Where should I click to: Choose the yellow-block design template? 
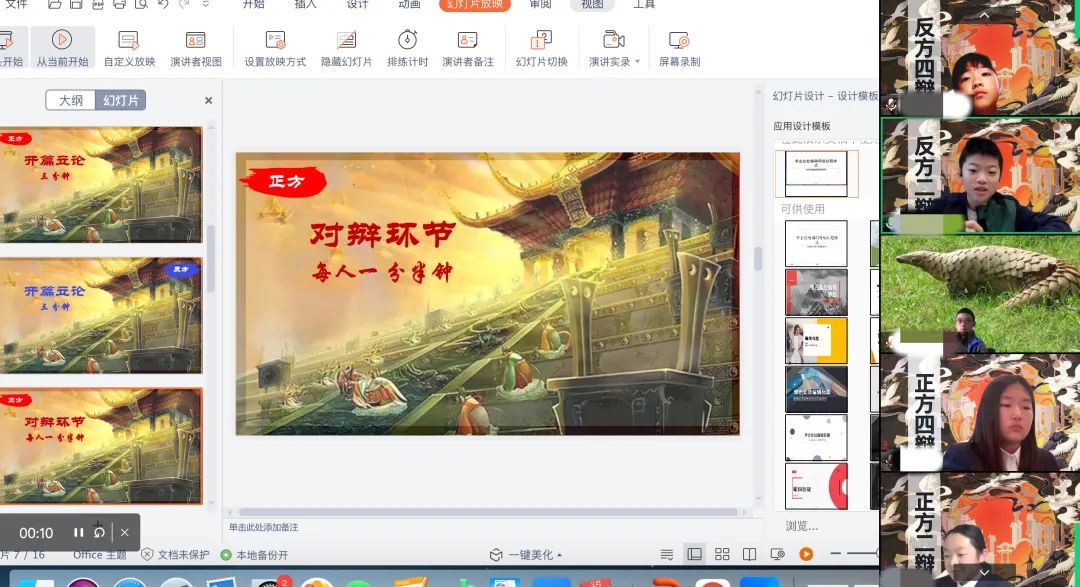[x=816, y=340]
